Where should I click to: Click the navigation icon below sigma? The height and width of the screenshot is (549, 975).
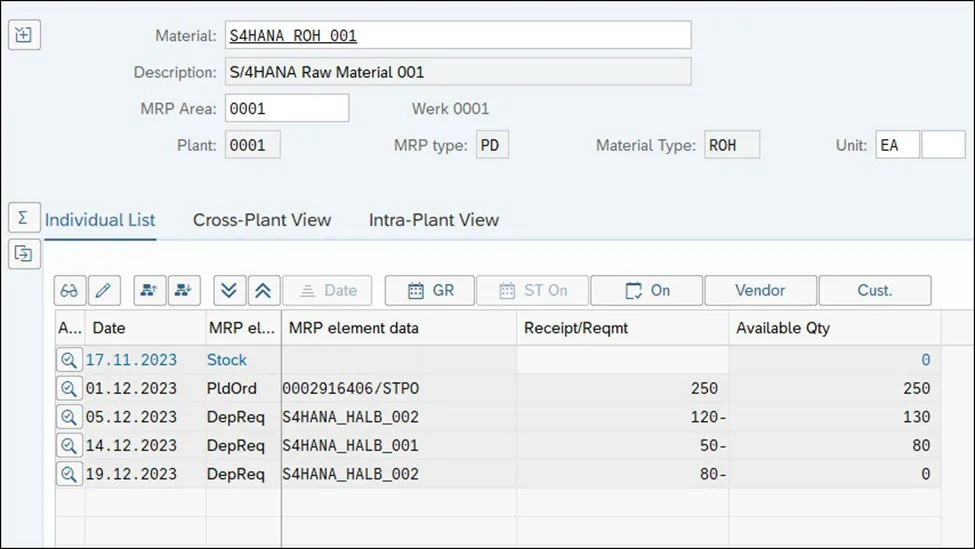click(x=24, y=255)
